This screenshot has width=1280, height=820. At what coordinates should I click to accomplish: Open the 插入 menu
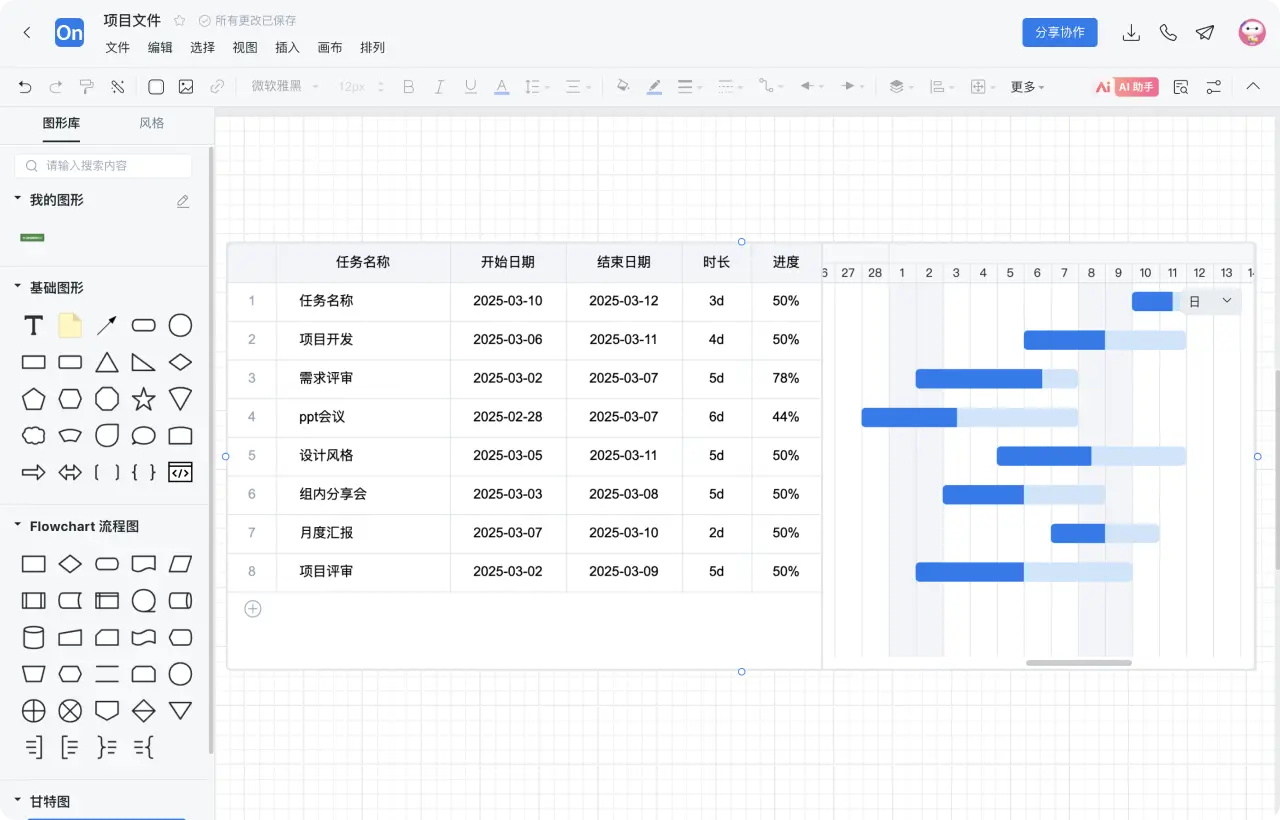click(x=287, y=47)
